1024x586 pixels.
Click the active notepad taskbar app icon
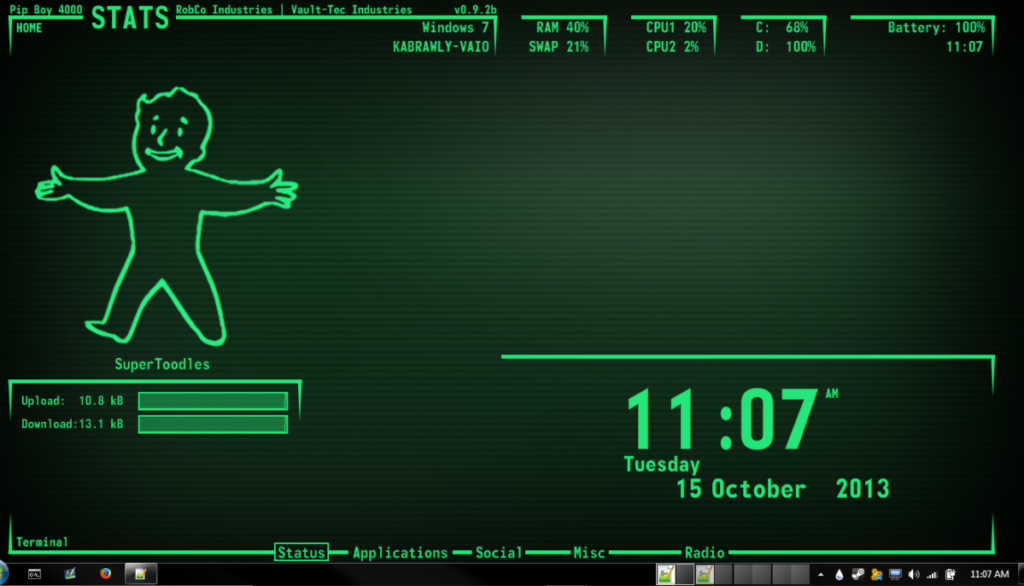click(x=141, y=574)
